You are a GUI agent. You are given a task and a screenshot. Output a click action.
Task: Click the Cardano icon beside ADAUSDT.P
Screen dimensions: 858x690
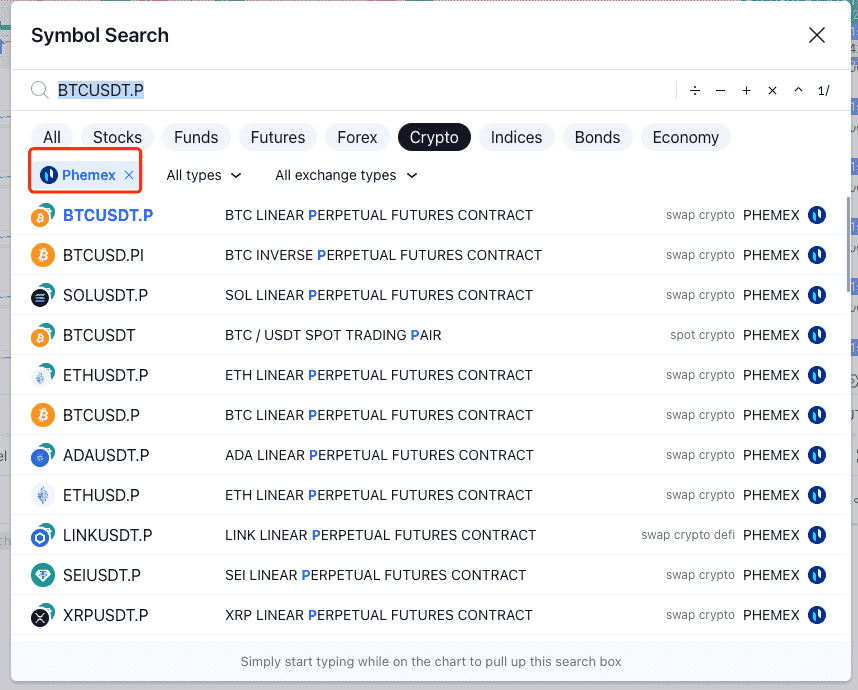43,455
